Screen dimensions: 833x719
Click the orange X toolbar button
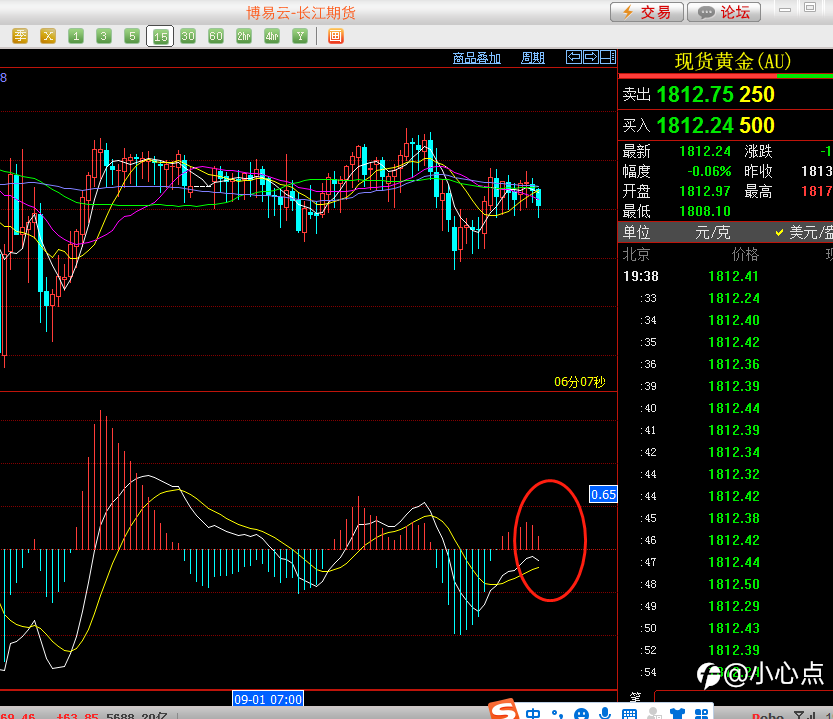pos(48,36)
